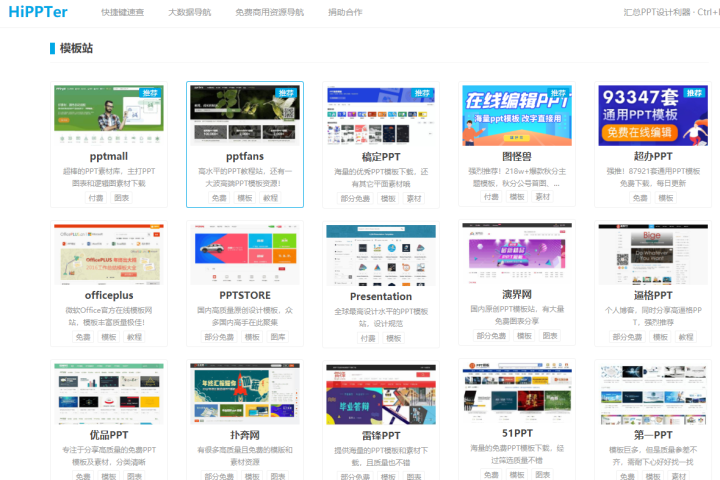Click the 图库 tag under PPTSTORE
Screen dimensions: 720x480
pos(278,337)
